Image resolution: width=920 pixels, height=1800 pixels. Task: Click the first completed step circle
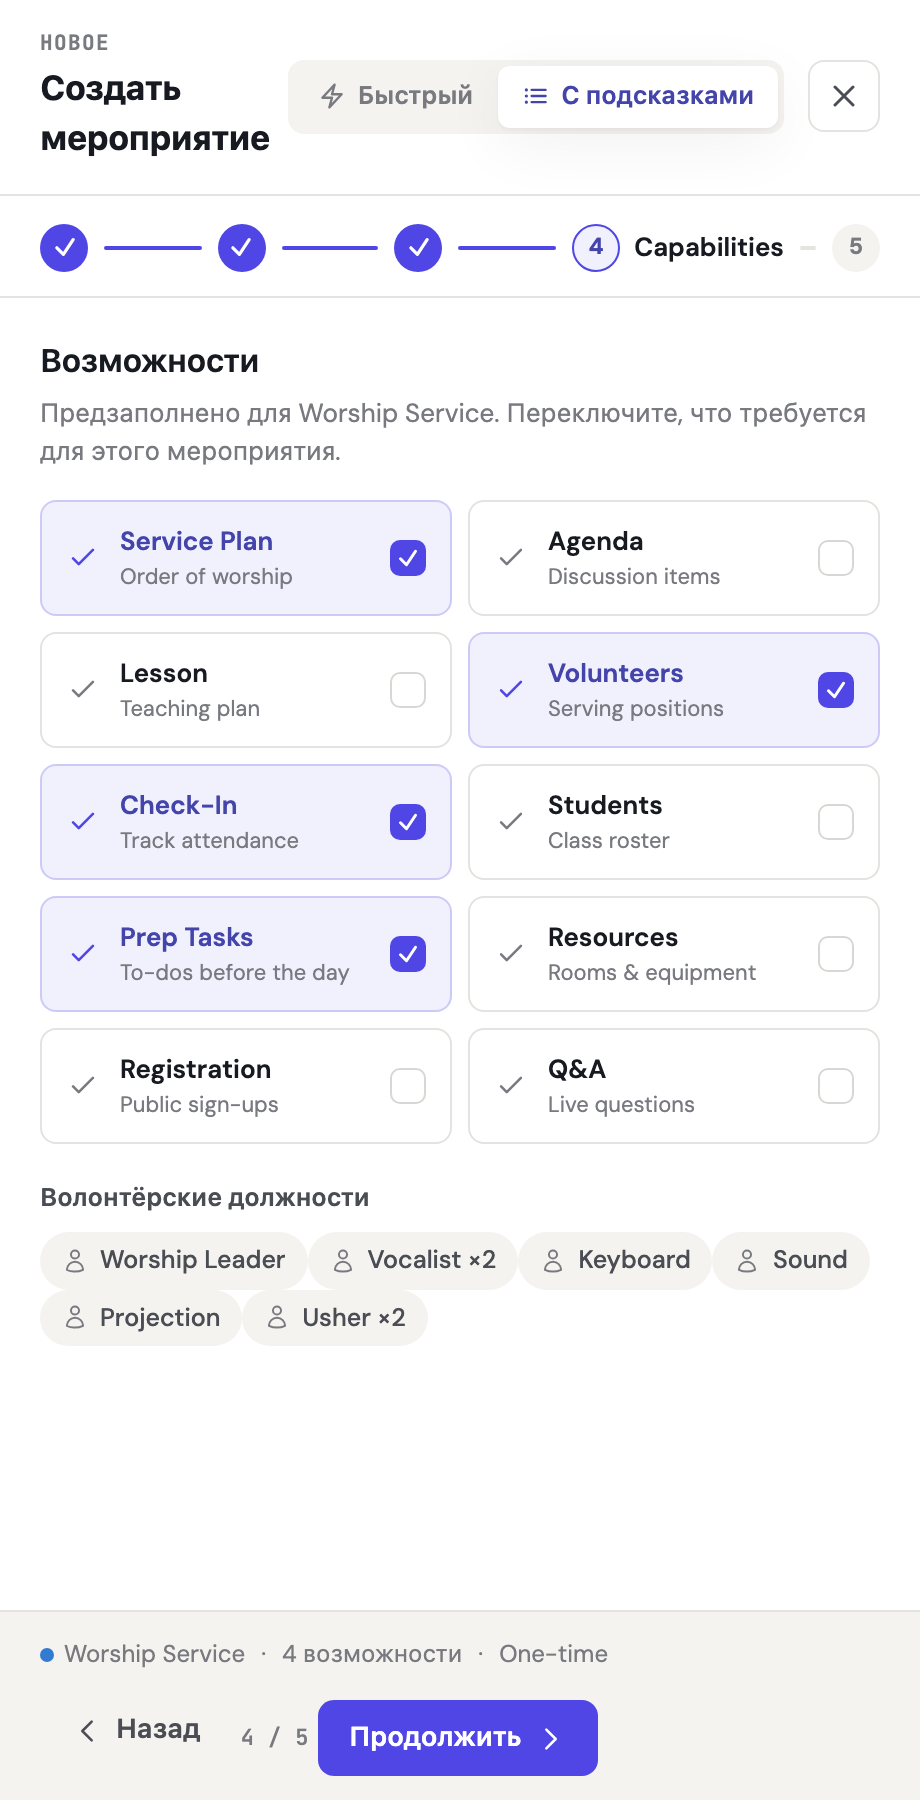point(64,247)
